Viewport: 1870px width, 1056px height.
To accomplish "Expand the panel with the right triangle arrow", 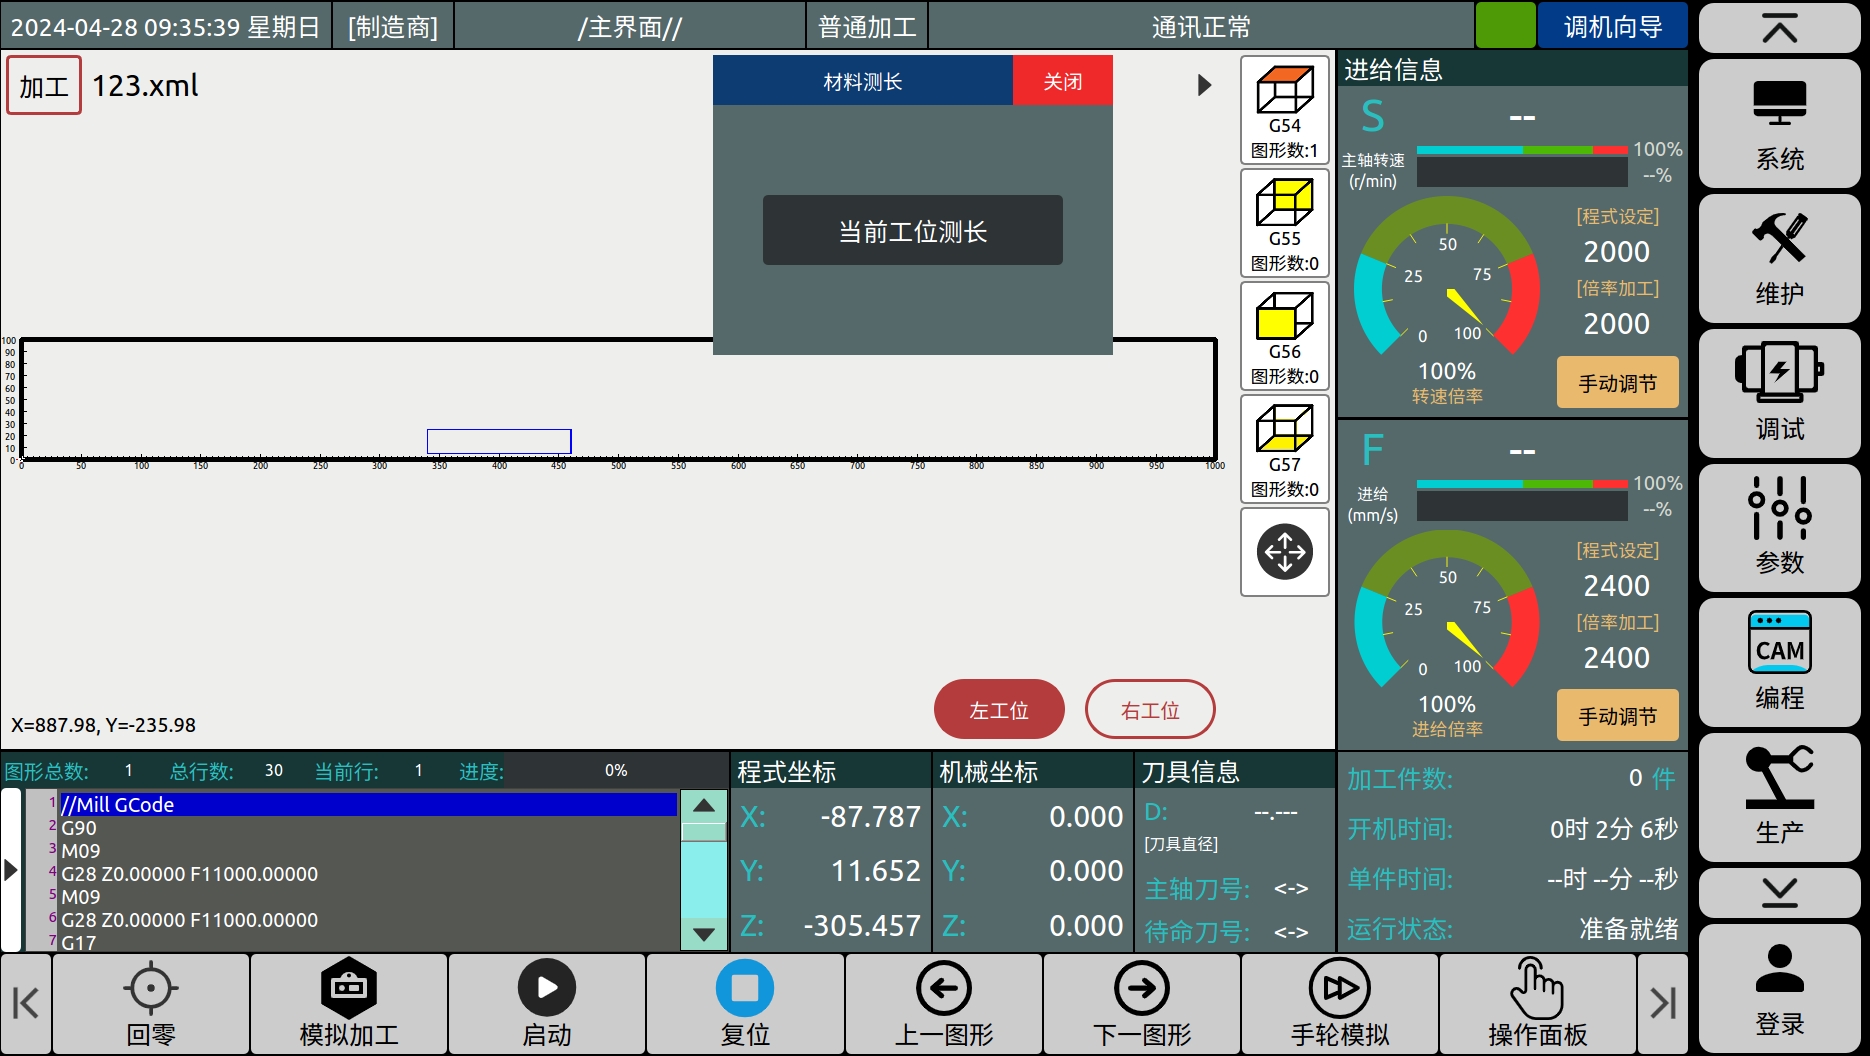I will (1205, 85).
